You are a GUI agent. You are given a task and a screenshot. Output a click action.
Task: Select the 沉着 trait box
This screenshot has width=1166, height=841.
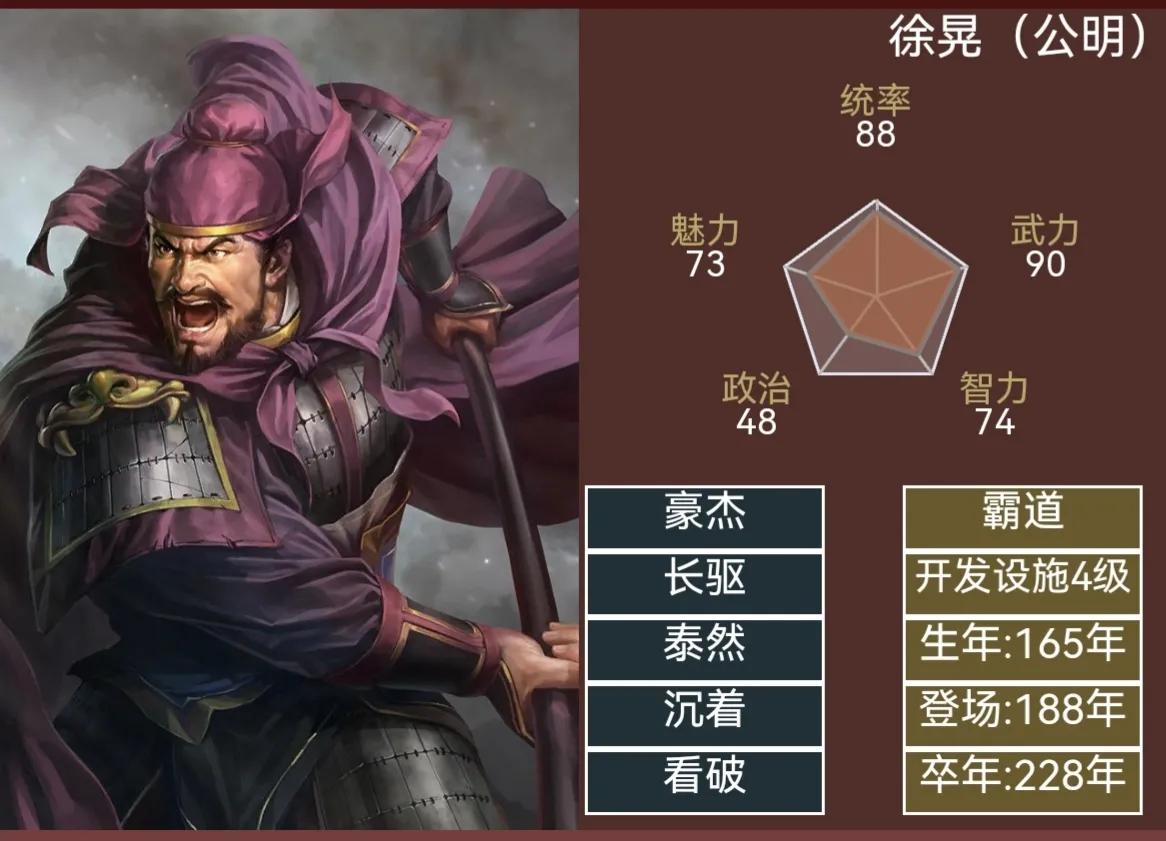coord(704,715)
